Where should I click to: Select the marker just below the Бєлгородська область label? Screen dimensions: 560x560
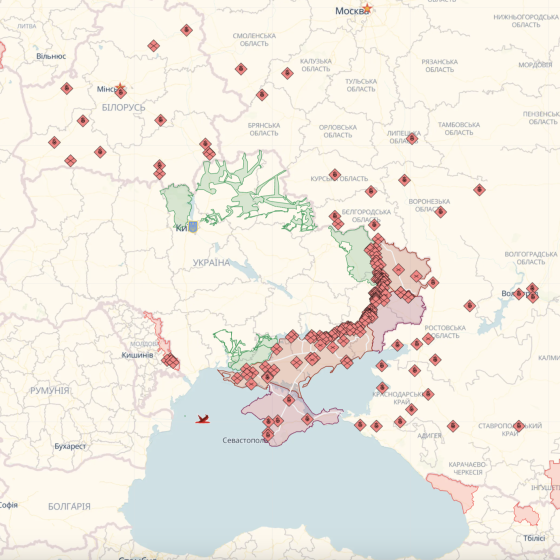(x=374, y=225)
